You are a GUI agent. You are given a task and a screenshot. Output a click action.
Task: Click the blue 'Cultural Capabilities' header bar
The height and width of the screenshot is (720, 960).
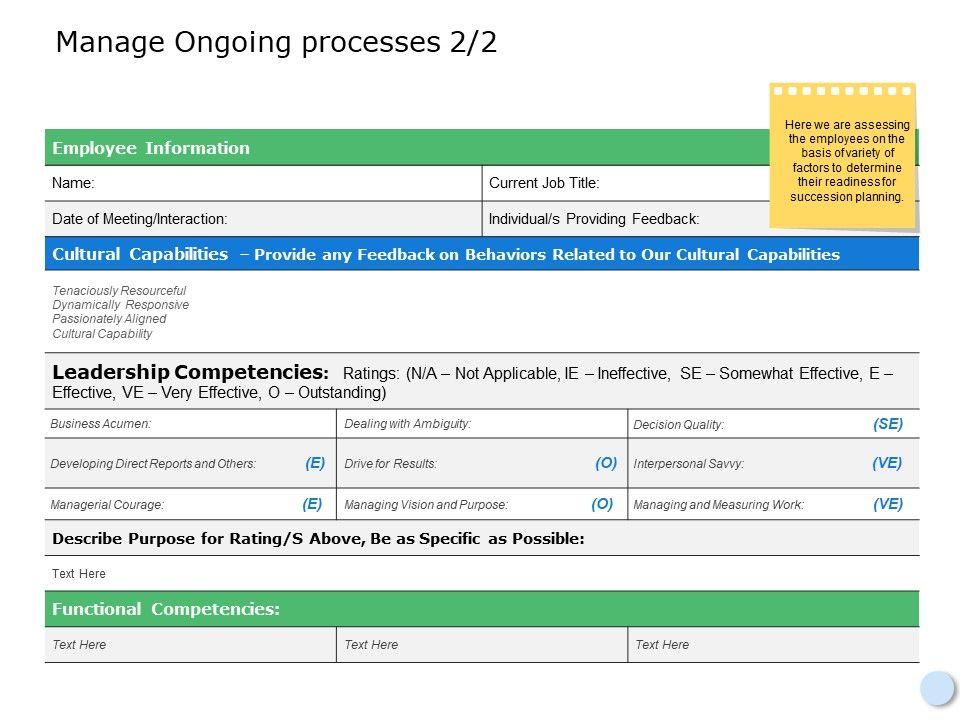coord(482,254)
